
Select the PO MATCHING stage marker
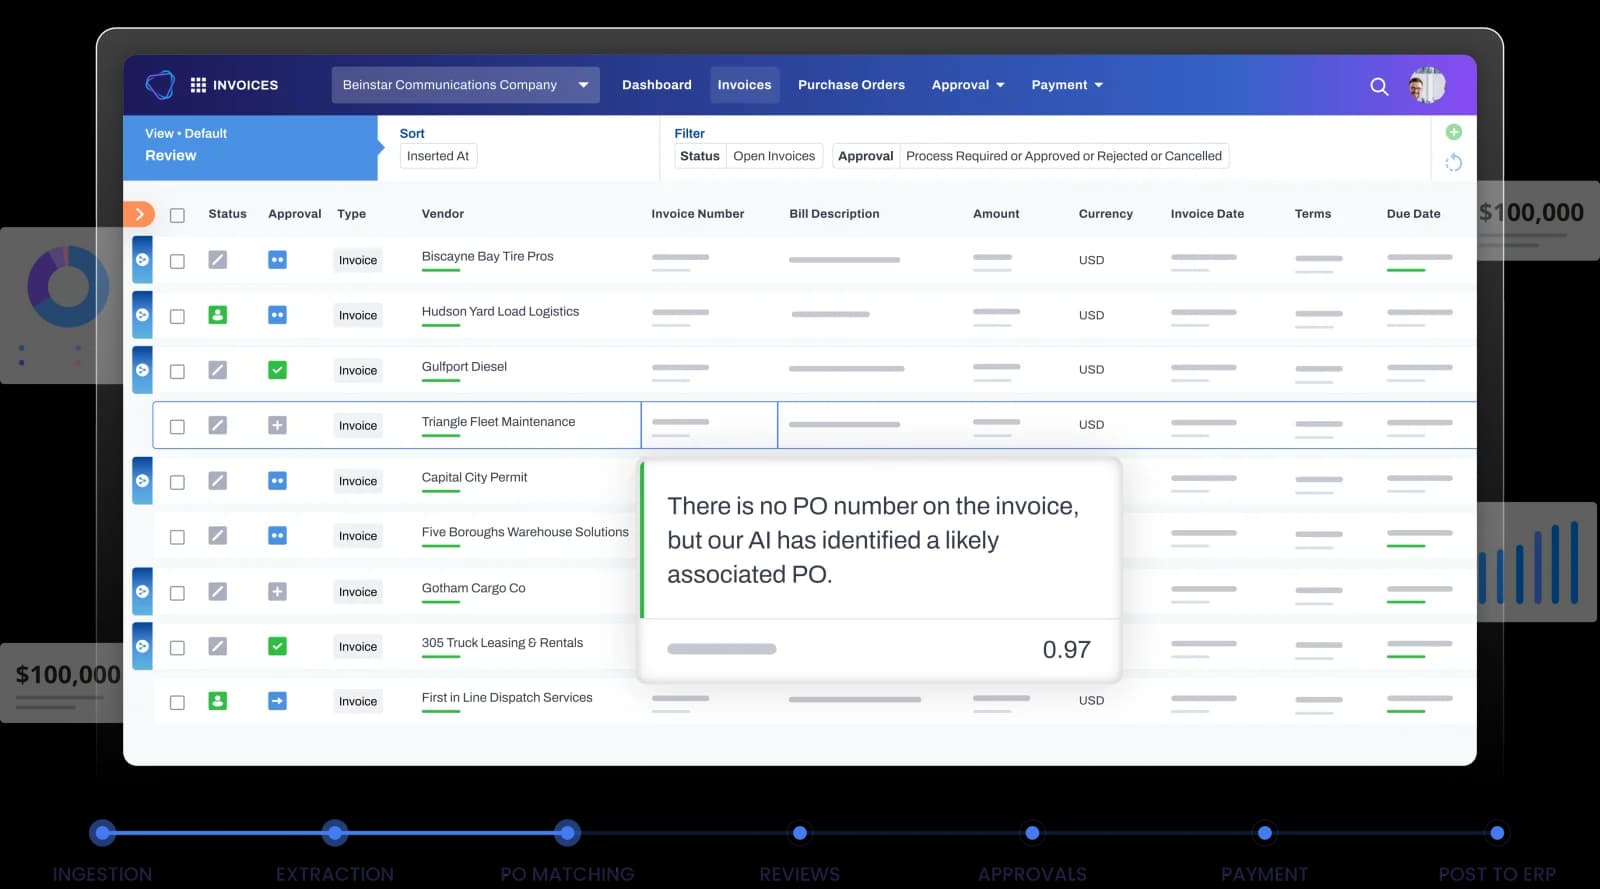tap(567, 832)
